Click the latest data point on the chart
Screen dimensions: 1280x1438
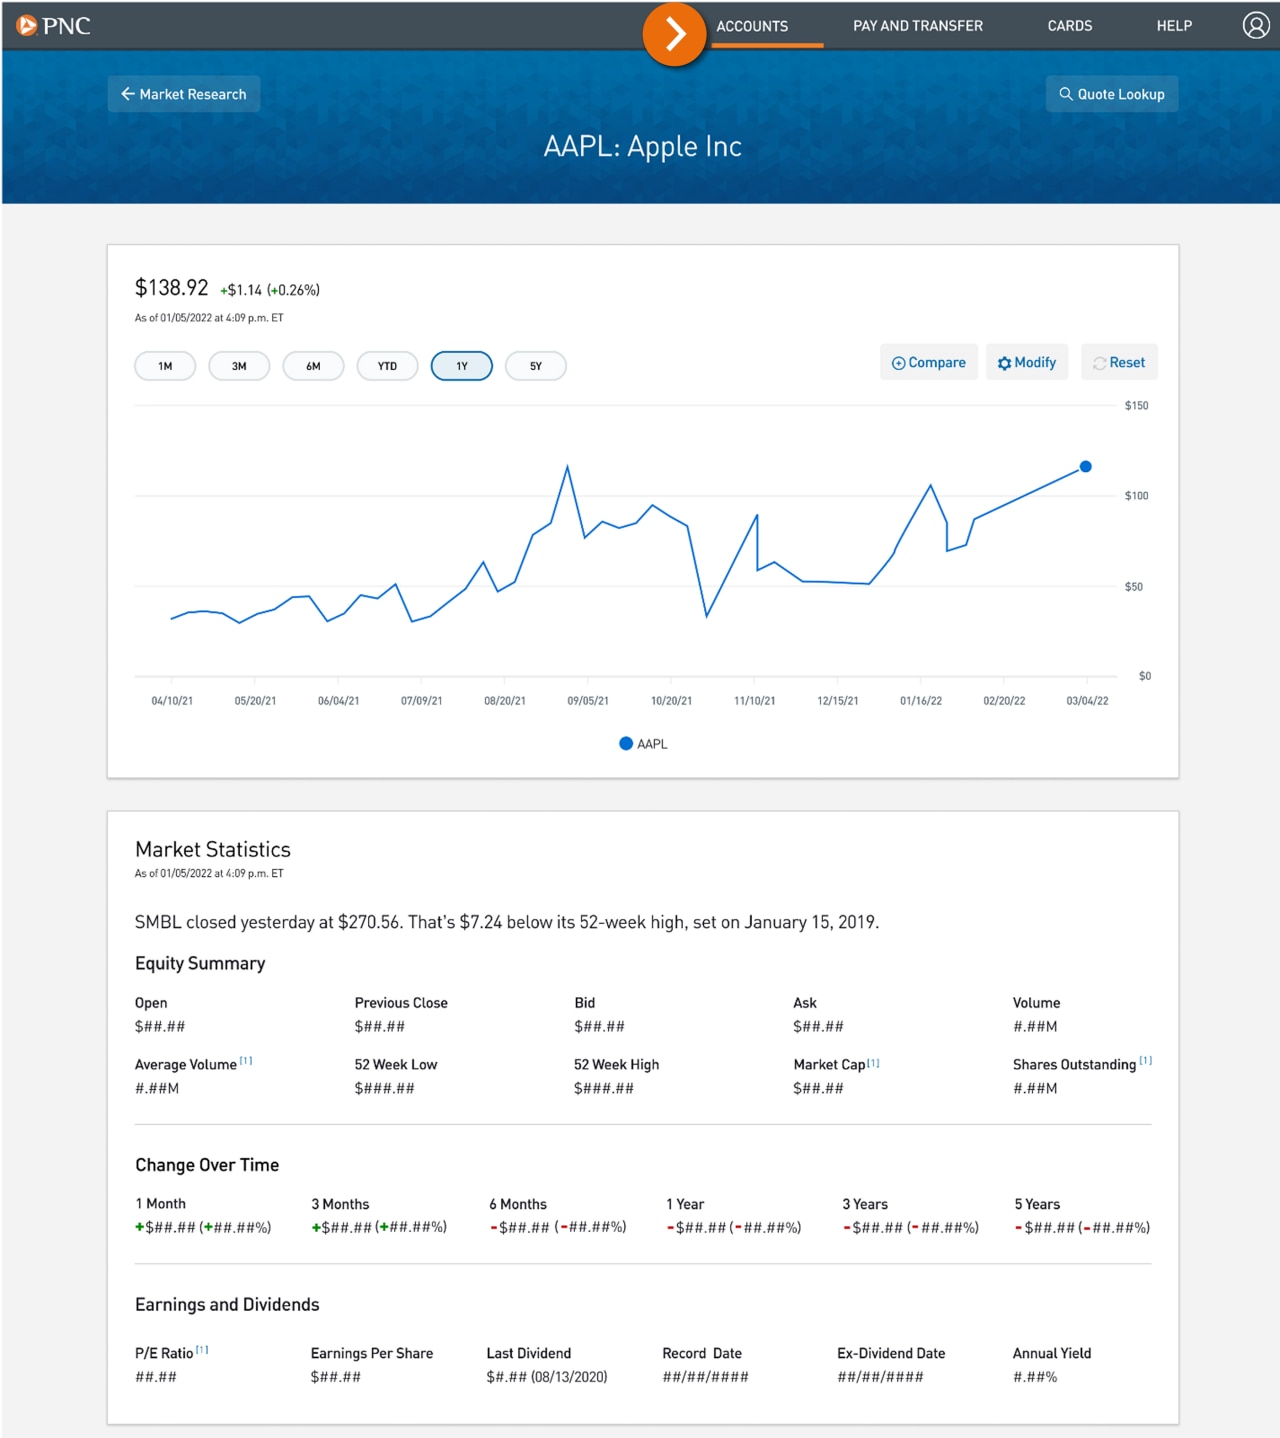pos(1085,466)
